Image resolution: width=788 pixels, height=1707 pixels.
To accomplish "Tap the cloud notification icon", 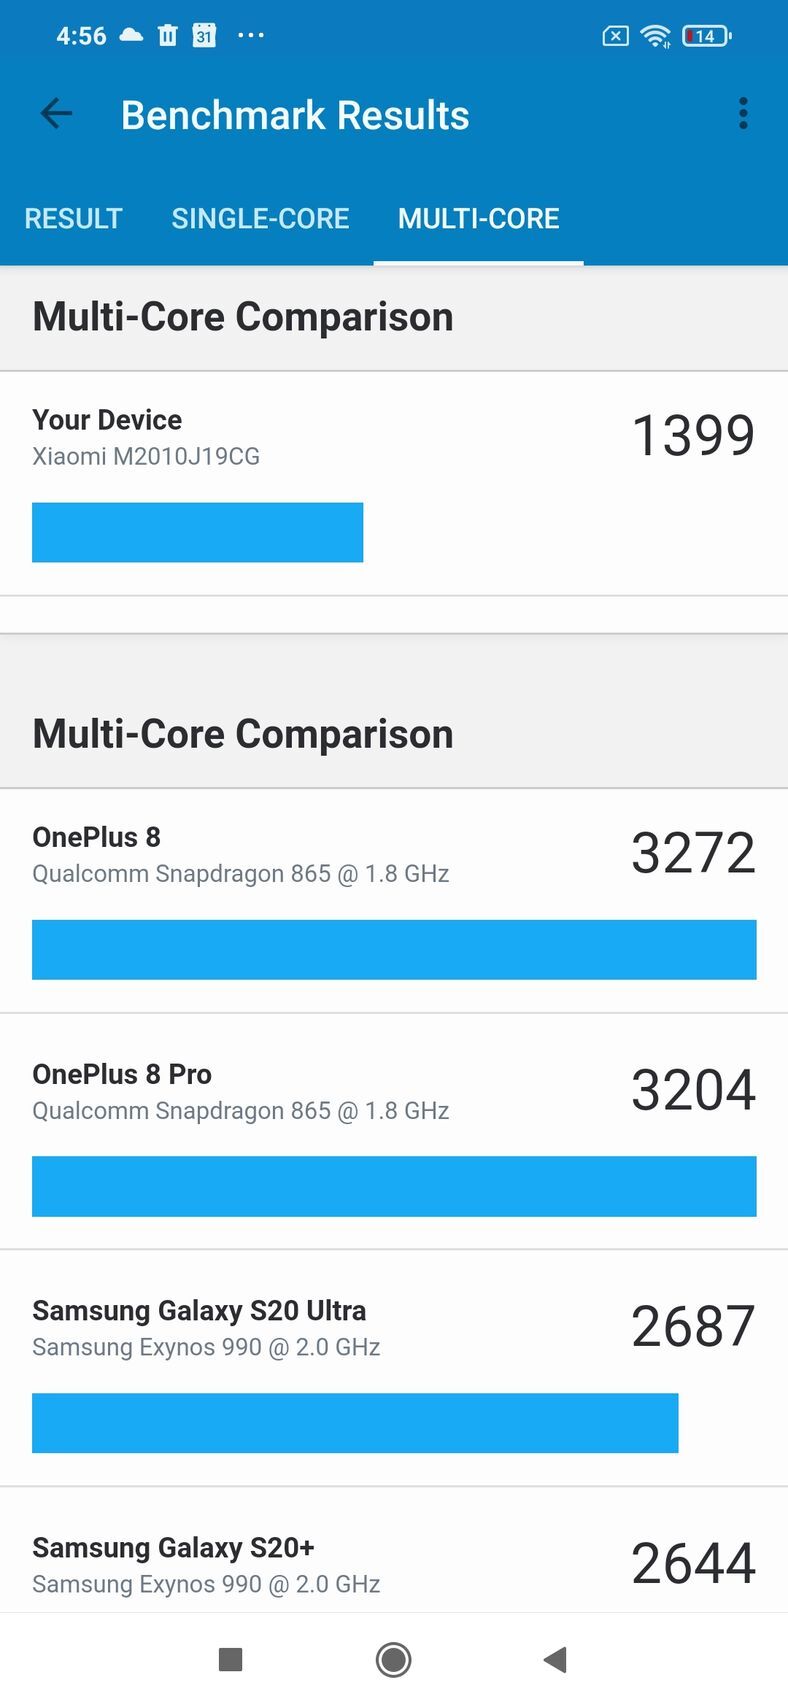I will [x=131, y=35].
